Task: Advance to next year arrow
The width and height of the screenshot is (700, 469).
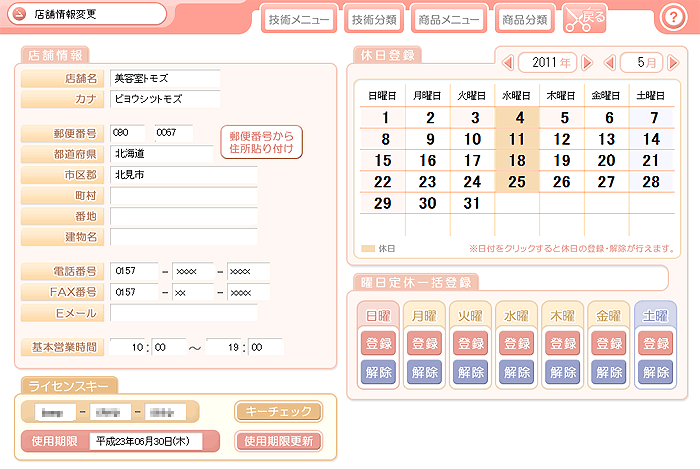Action: pos(587,63)
